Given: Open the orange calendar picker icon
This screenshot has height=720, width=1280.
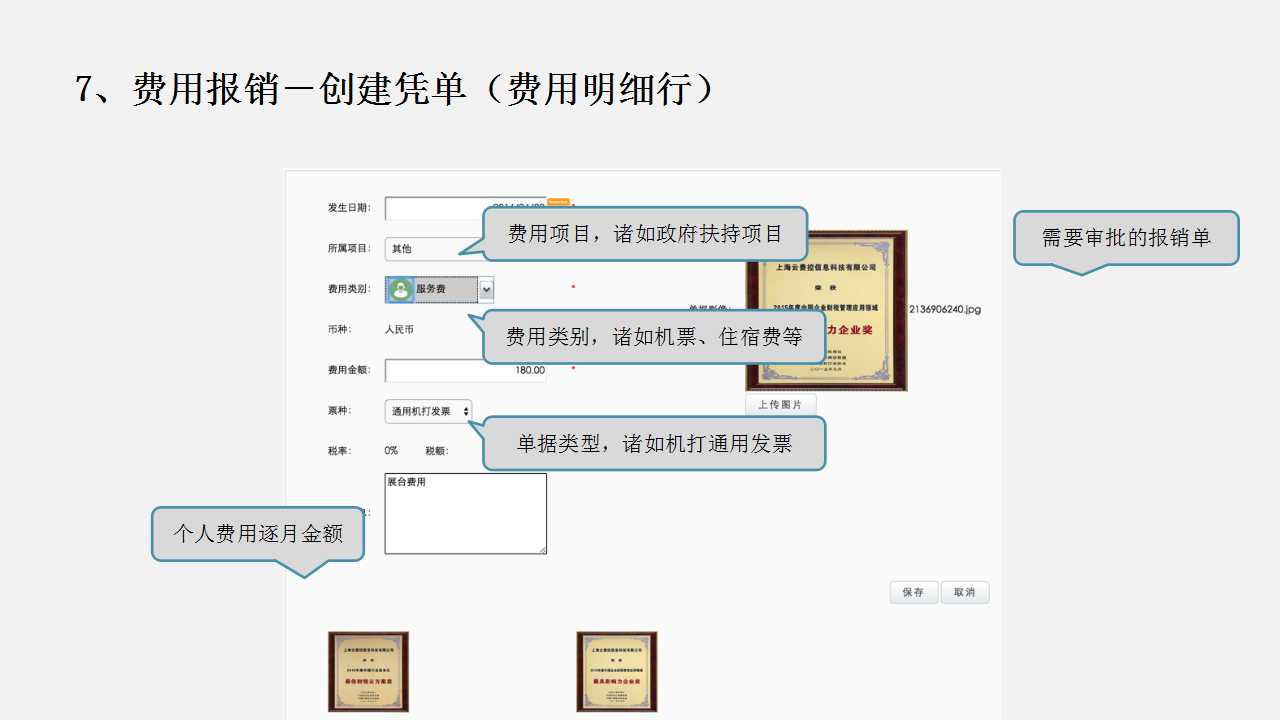Looking at the screenshot, I should (558, 202).
